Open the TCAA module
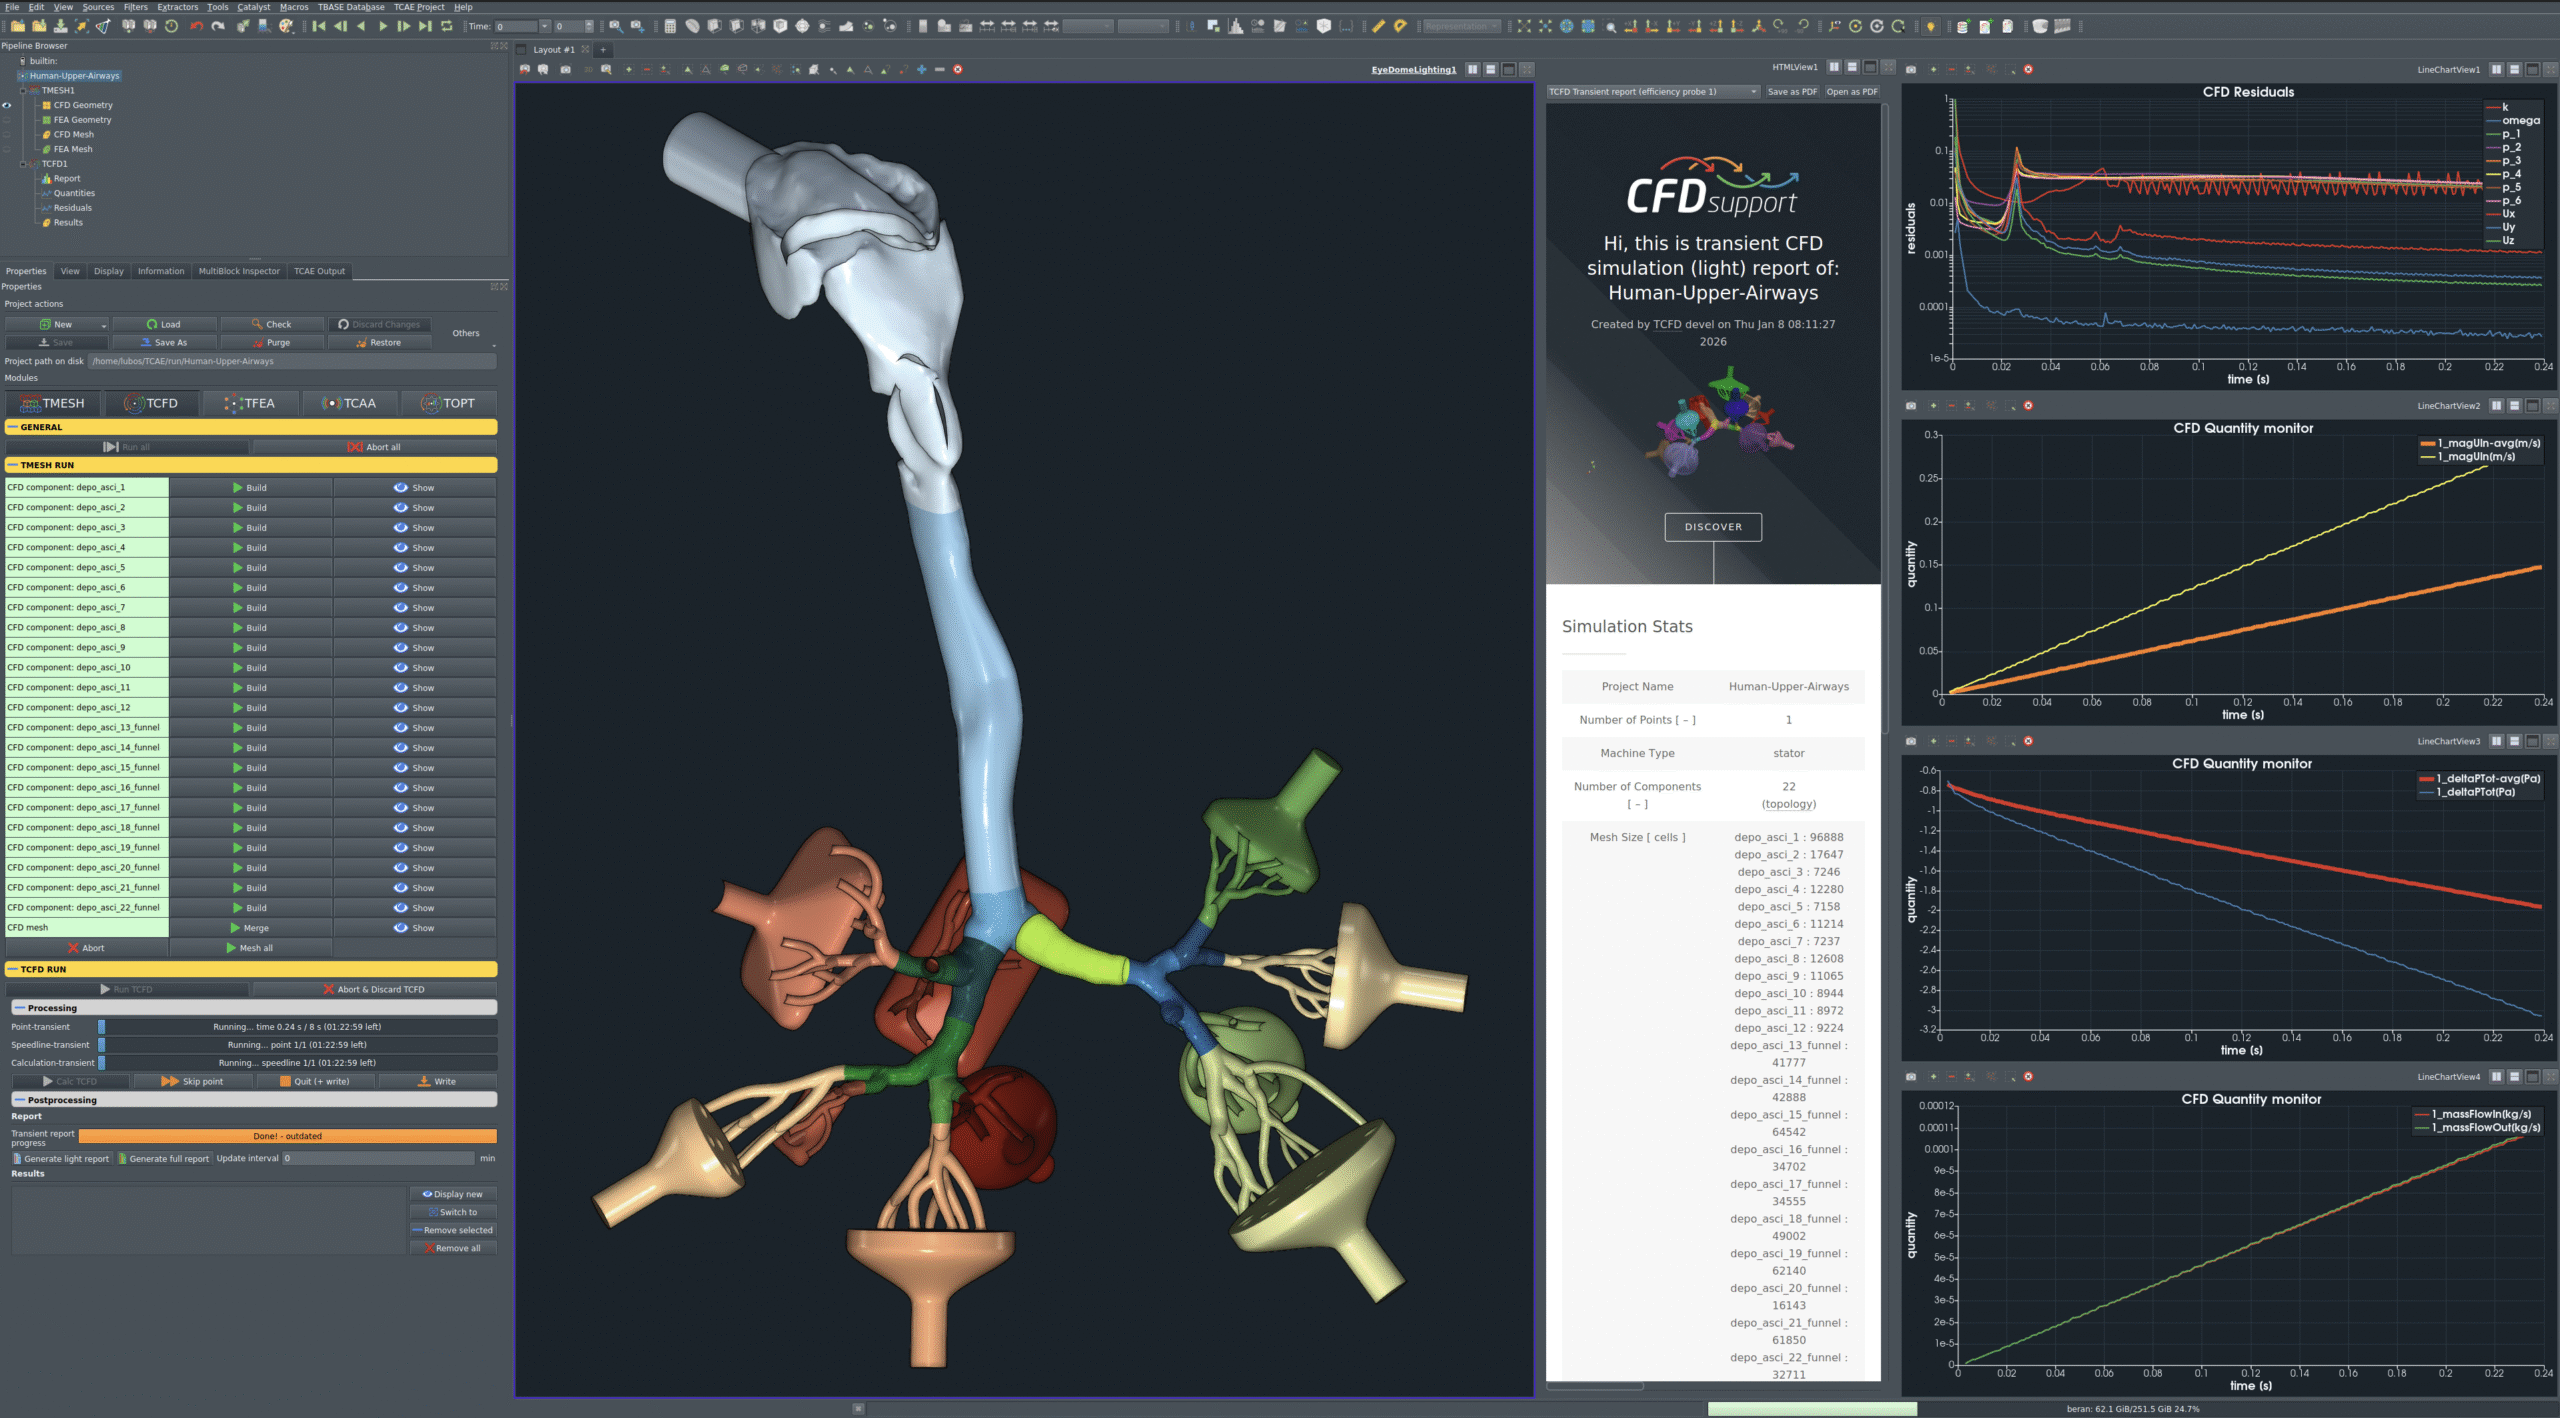Screen dimensions: 2560x1418 click(348, 403)
